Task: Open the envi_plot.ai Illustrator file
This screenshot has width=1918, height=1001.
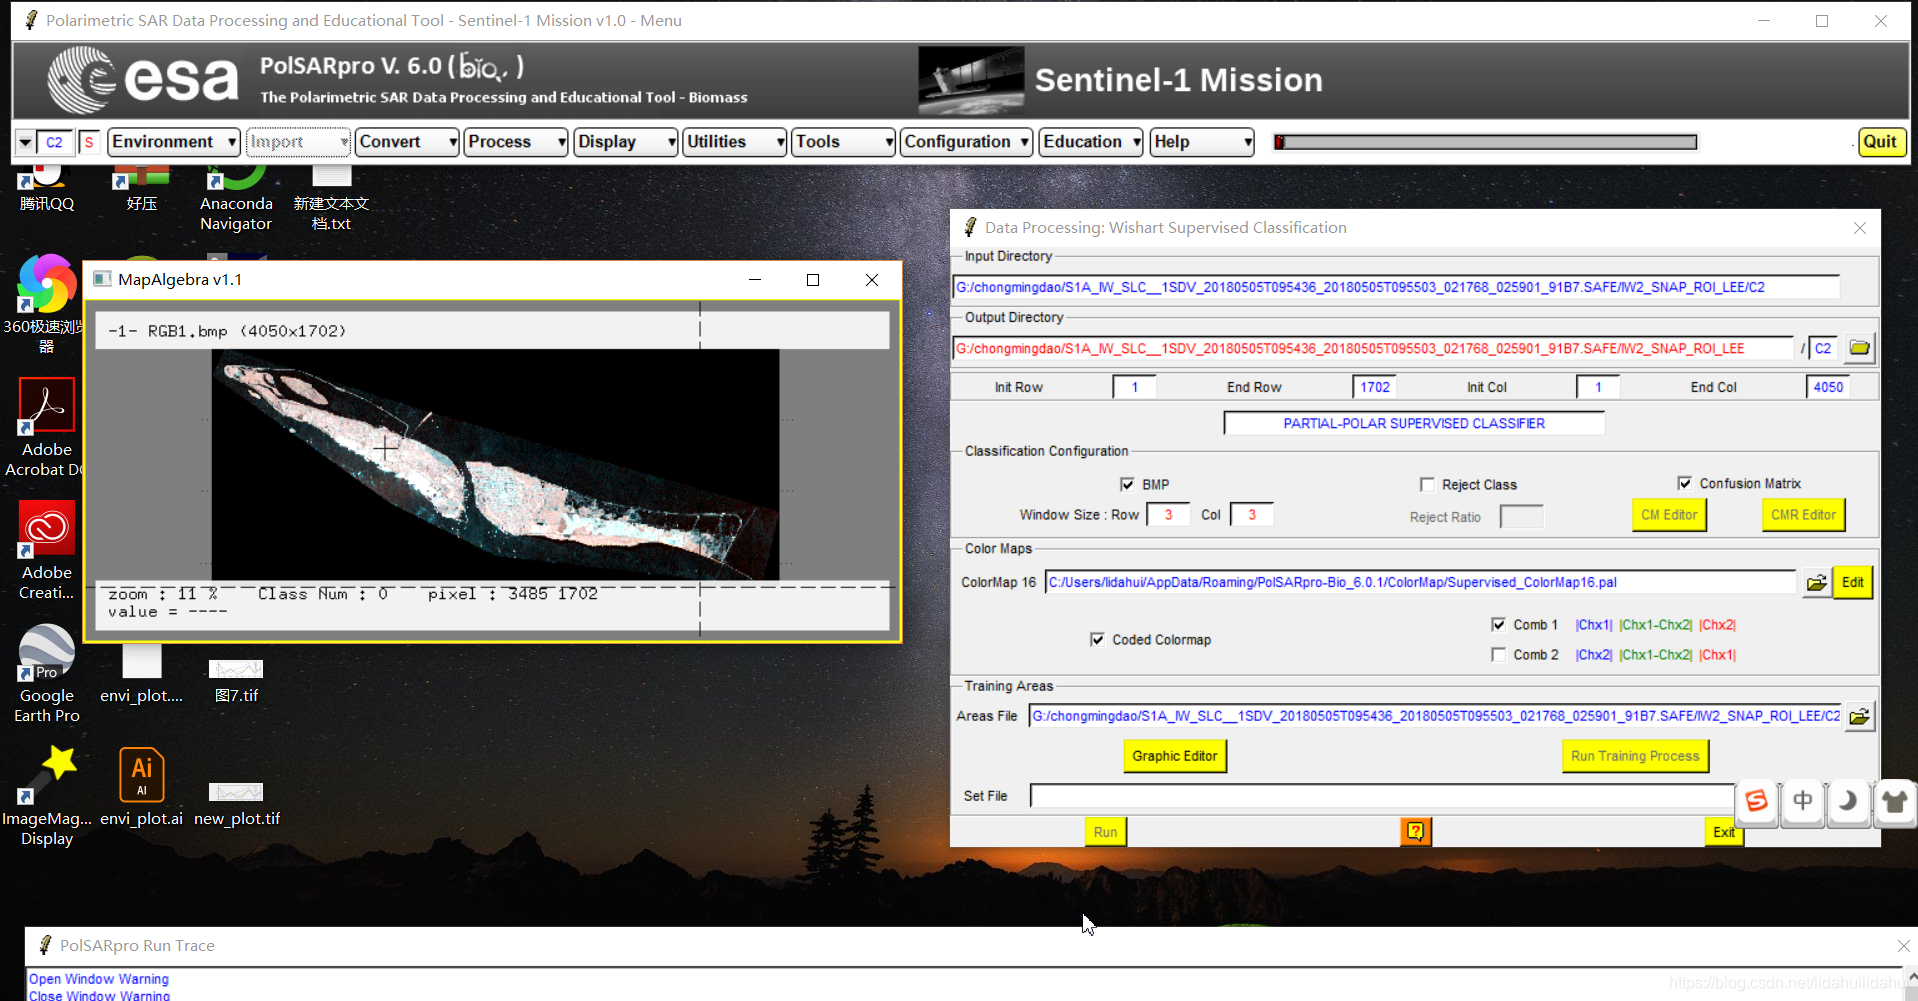Action: (x=141, y=787)
